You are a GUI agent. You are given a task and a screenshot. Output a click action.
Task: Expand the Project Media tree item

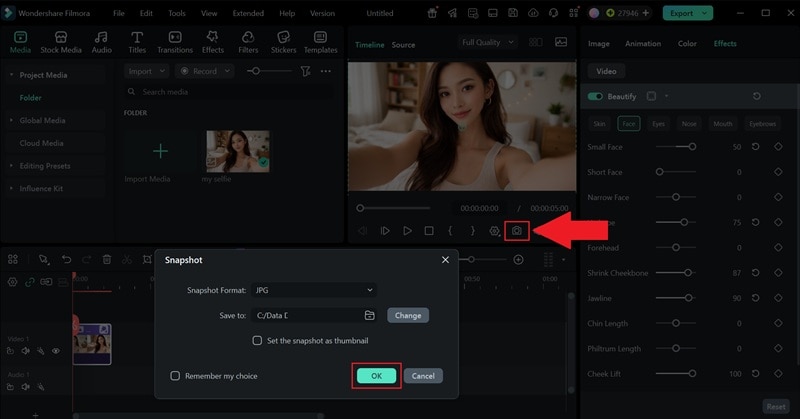click(11, 75)
